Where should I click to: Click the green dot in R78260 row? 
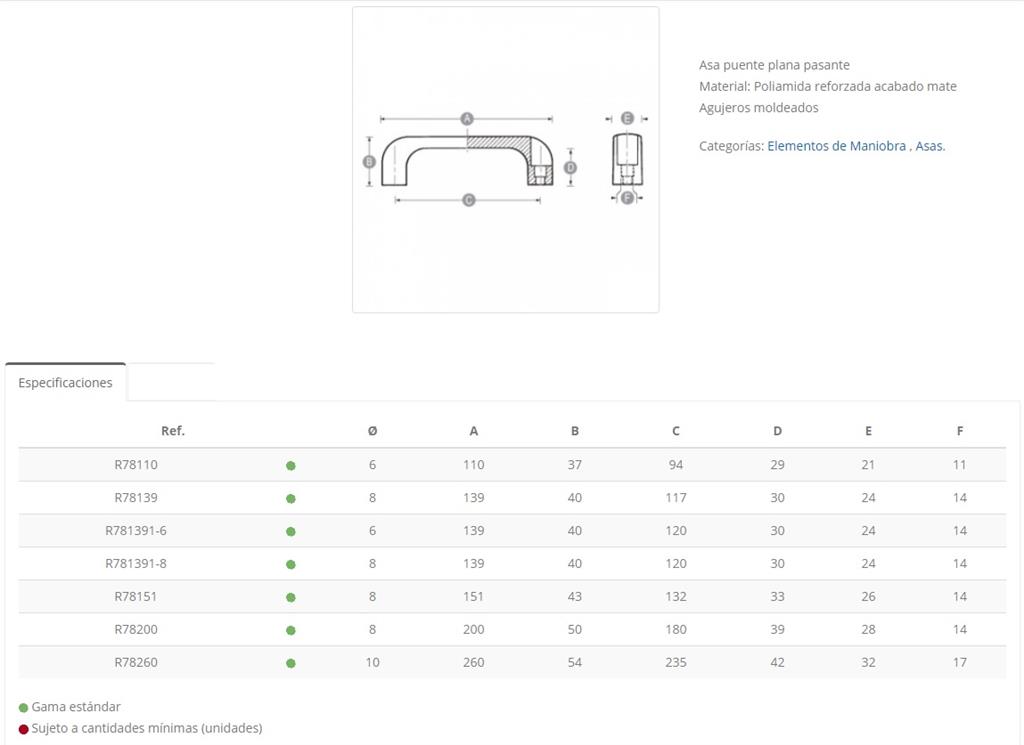pyautogui.click(x=291, y=663)
